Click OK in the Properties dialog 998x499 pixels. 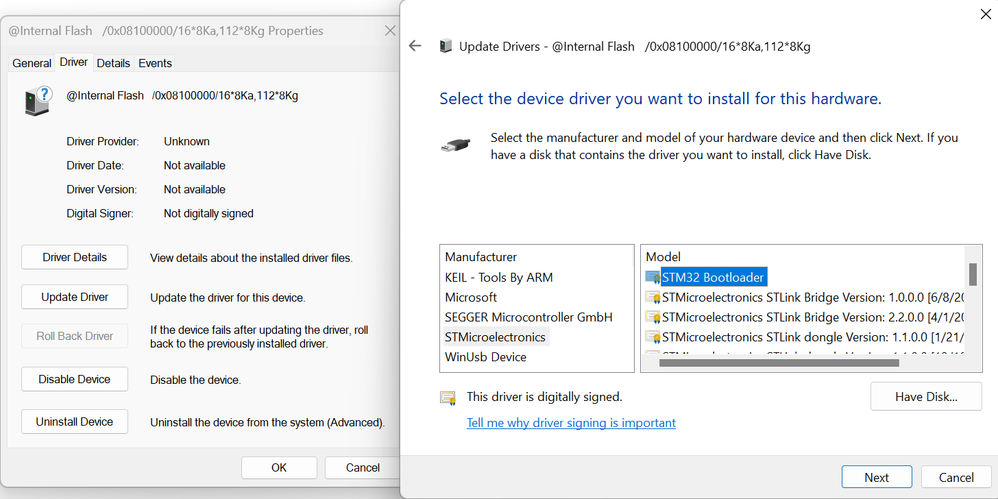pos(279,468)
